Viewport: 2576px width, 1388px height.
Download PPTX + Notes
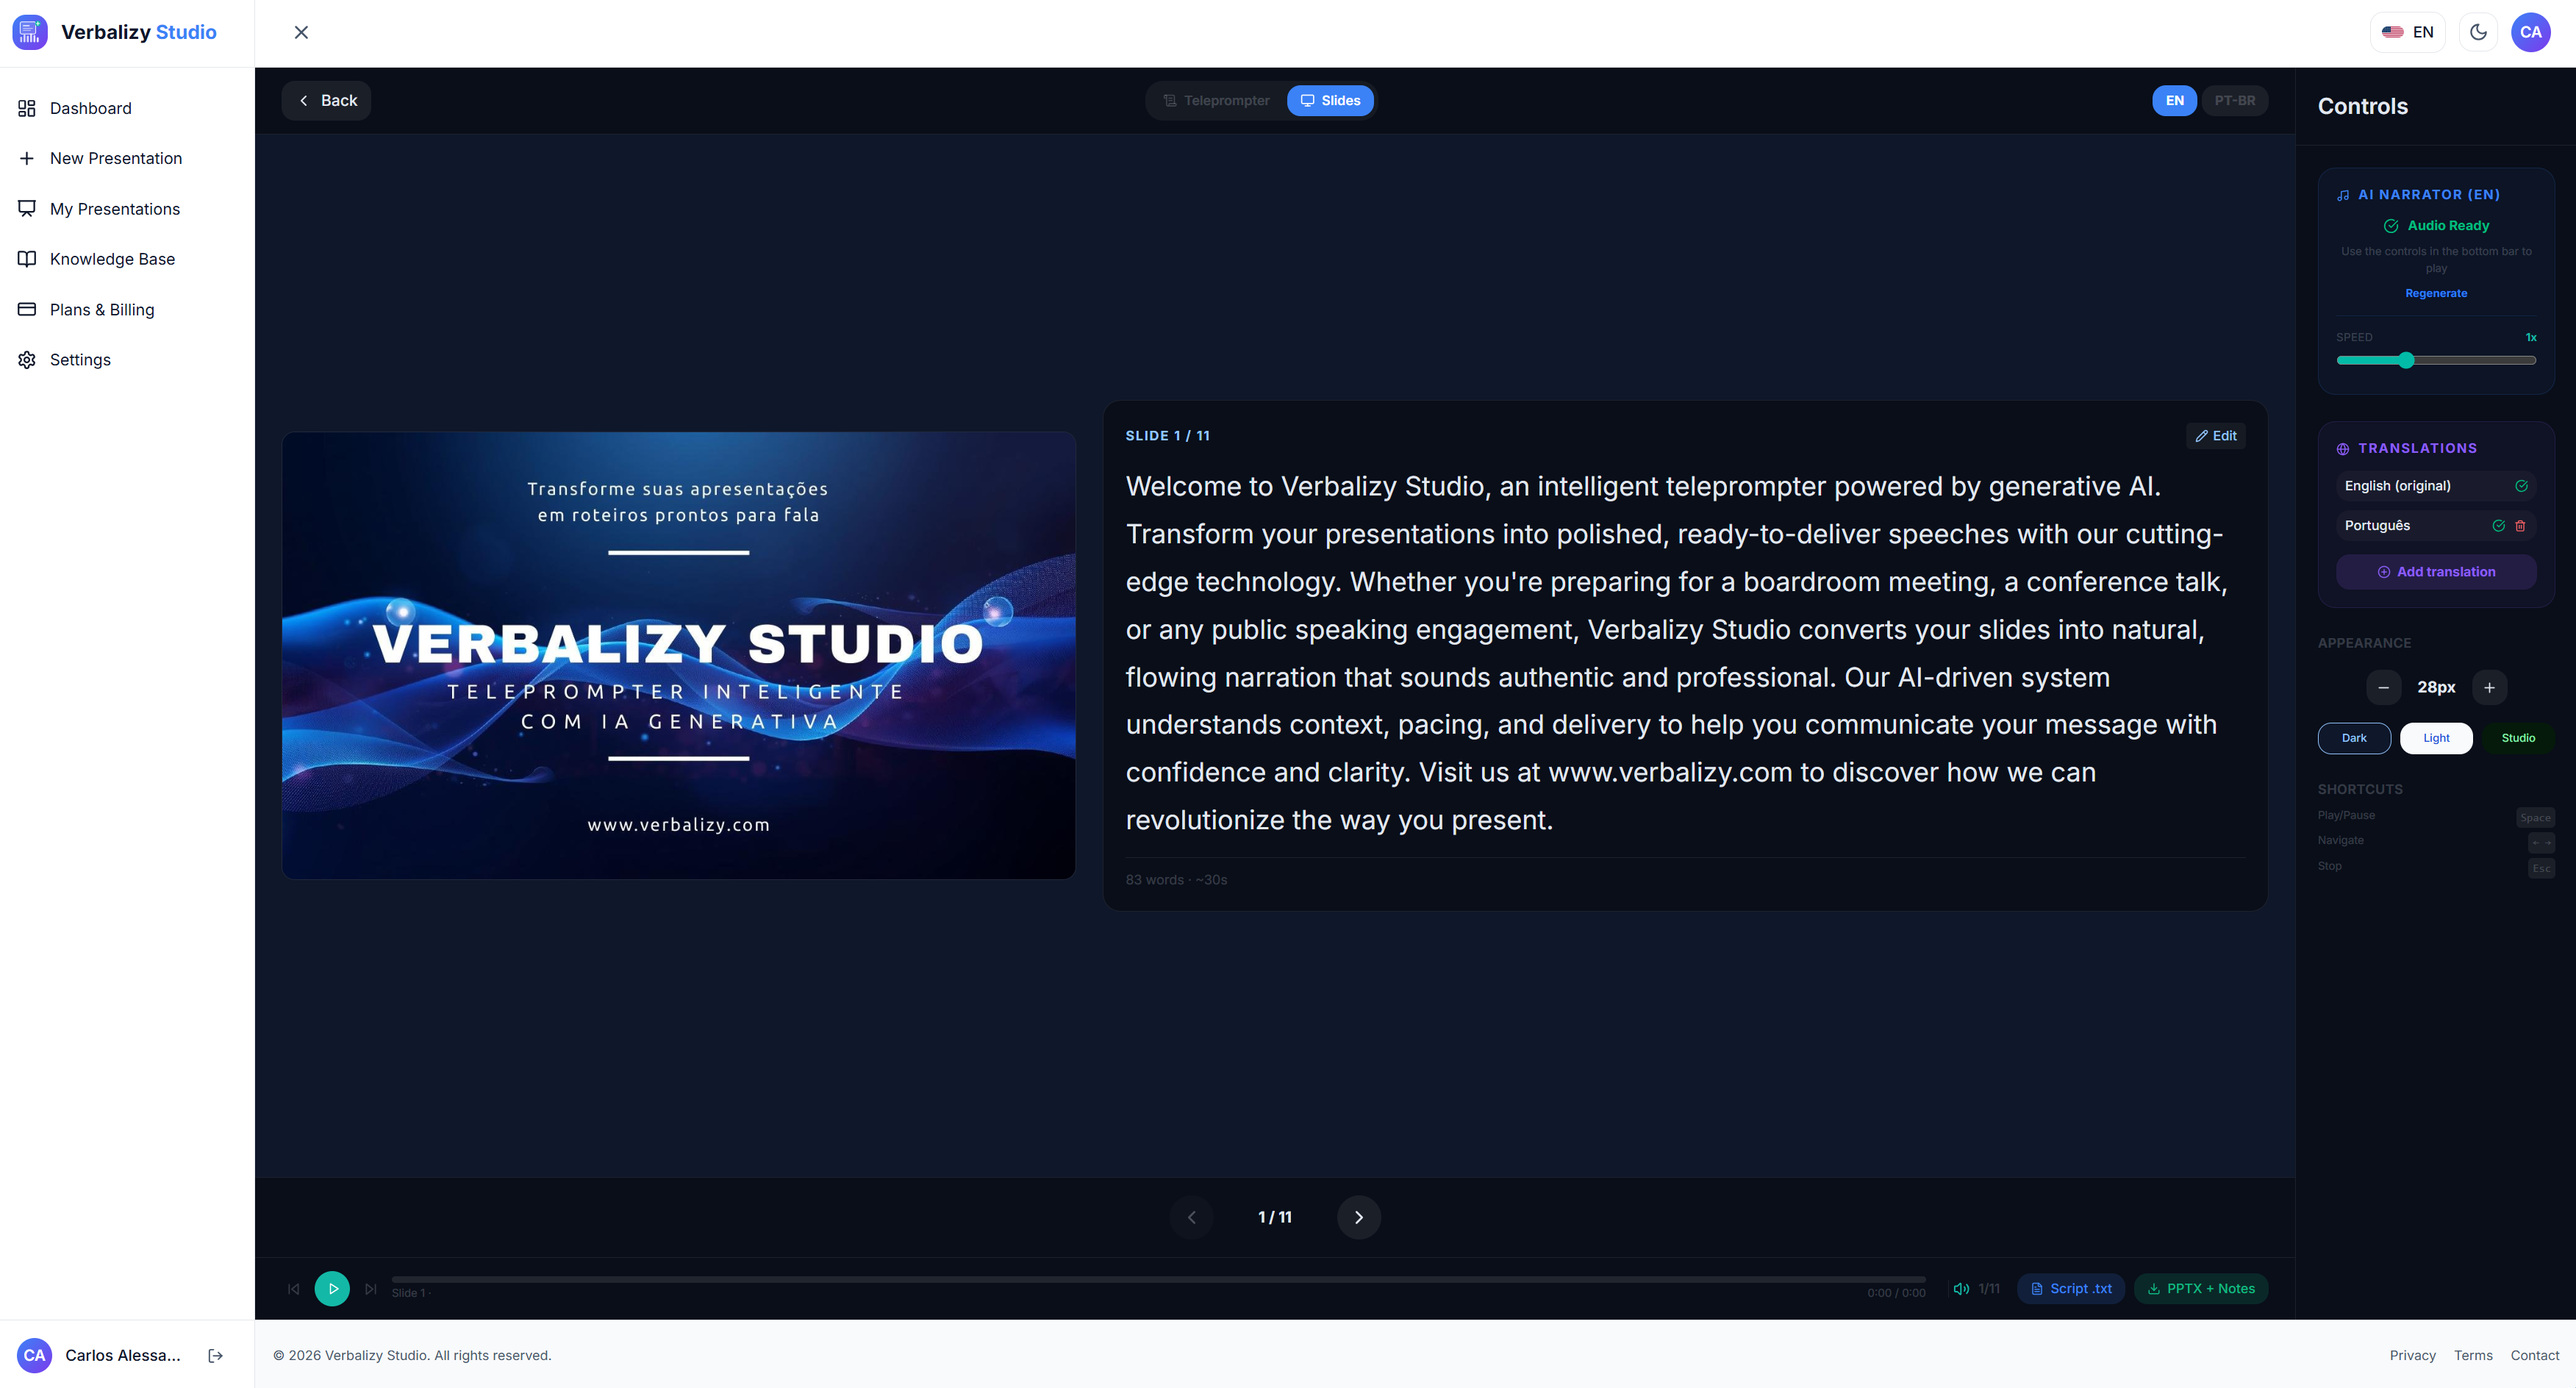[2201, 1289]
